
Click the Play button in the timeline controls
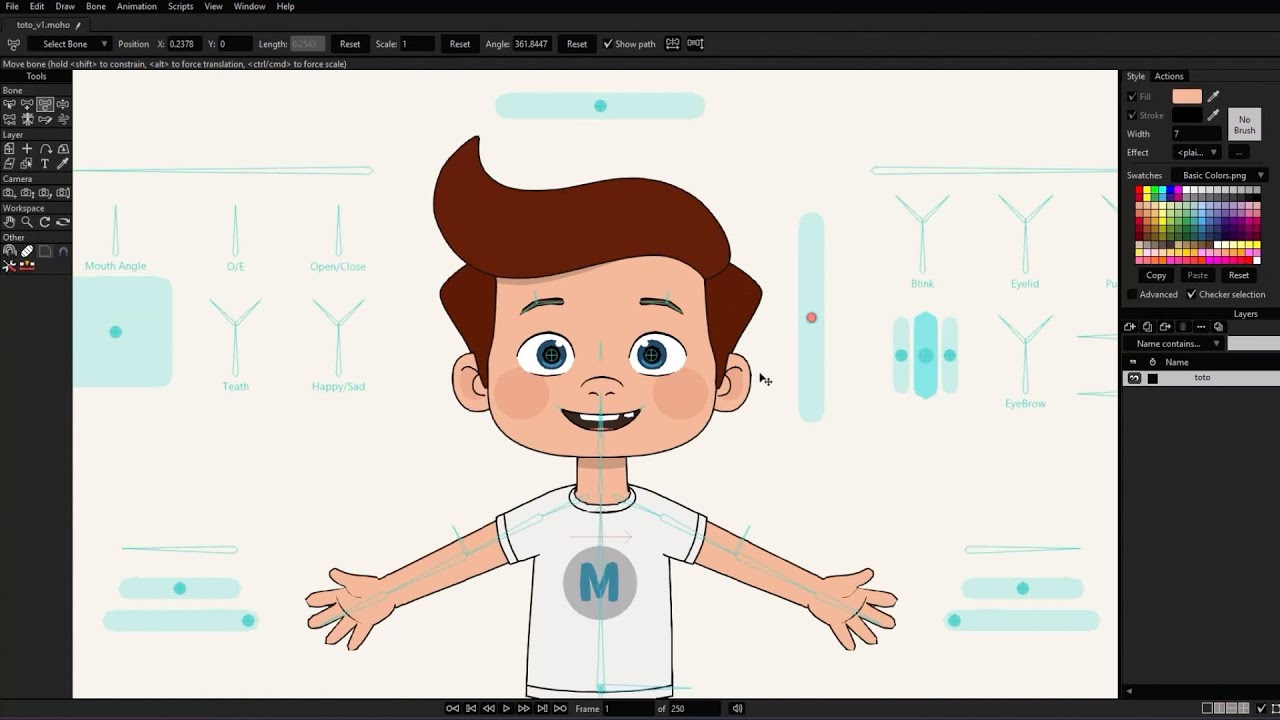point(506,709)
